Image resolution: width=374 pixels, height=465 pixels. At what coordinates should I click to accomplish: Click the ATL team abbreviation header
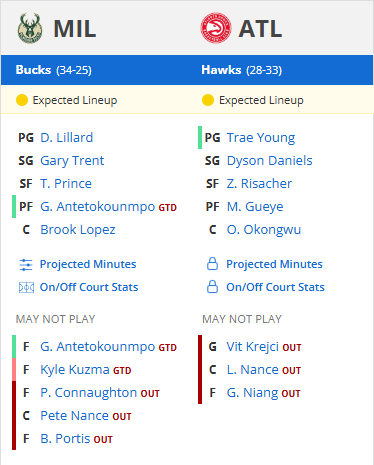pyautogui.click(x=260, y=29)
